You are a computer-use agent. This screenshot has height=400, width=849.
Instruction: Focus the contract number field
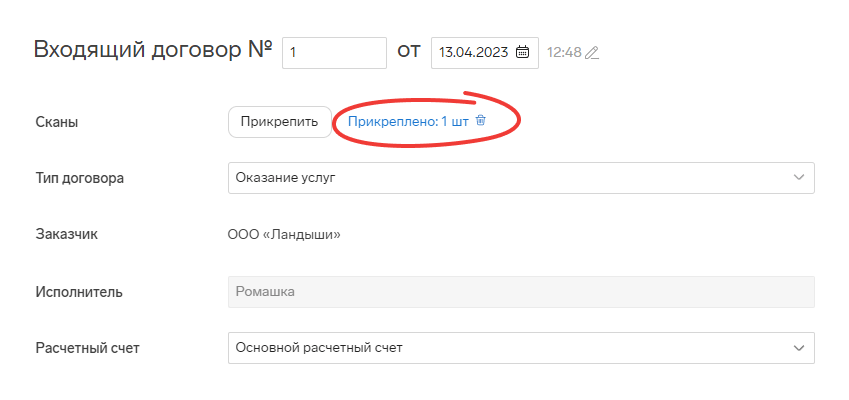pos(335,53)
